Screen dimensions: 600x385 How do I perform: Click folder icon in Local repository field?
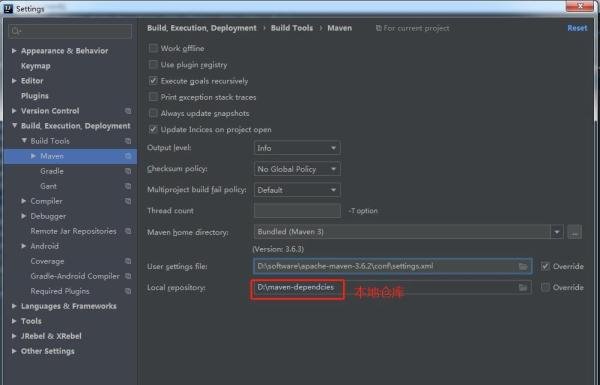pyautogui.click(x=523, y=287)
